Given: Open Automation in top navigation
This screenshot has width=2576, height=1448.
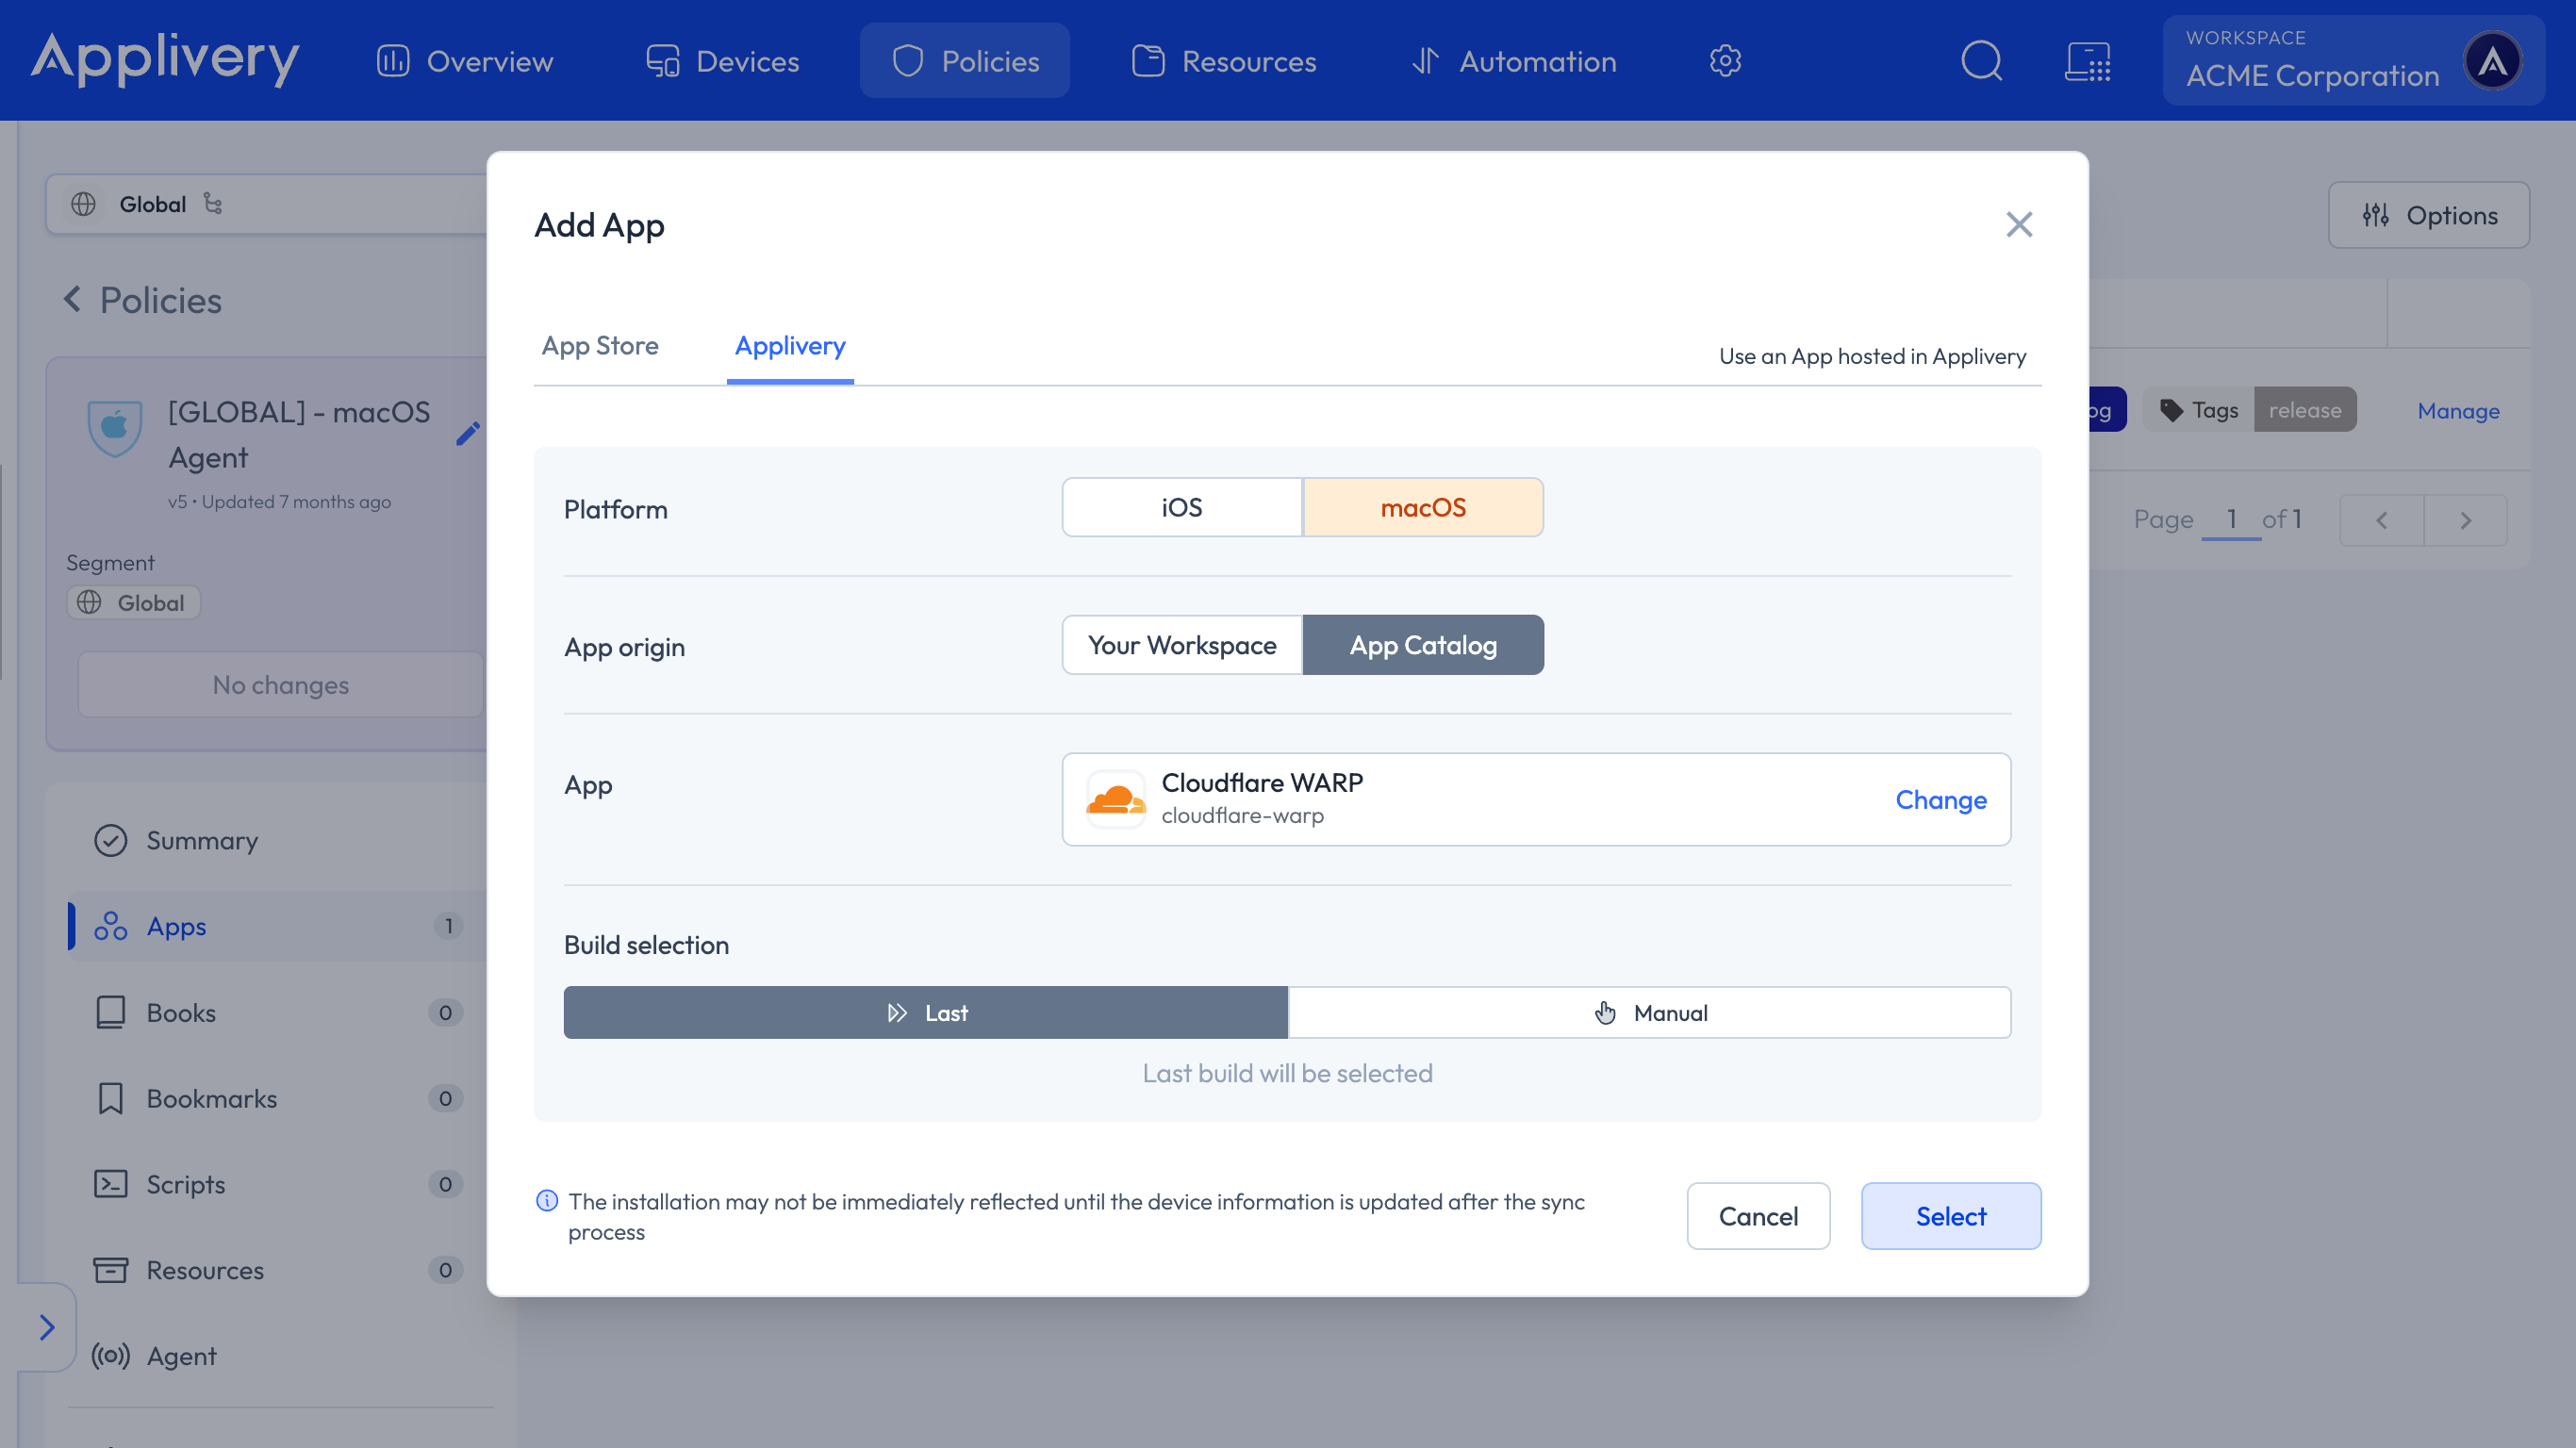Looking at the screenshot, I should coord(1513,61).
